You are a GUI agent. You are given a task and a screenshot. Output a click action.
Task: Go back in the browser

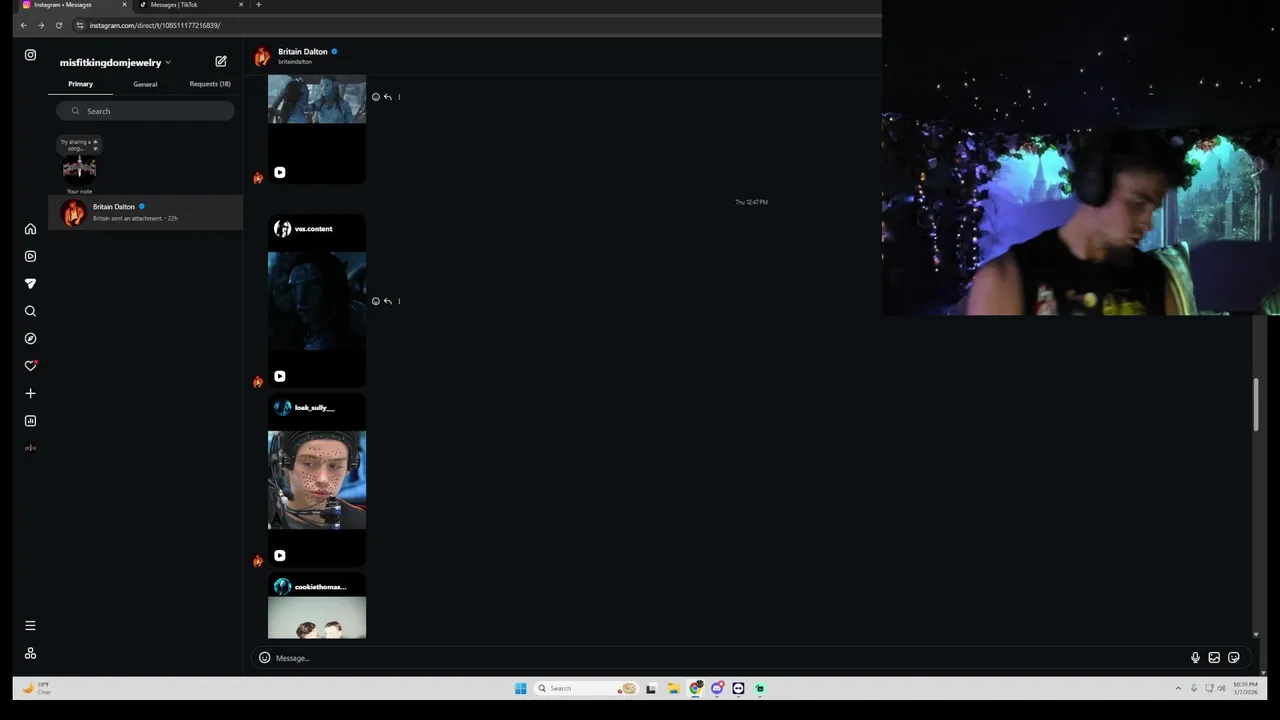tap(24, 25)
